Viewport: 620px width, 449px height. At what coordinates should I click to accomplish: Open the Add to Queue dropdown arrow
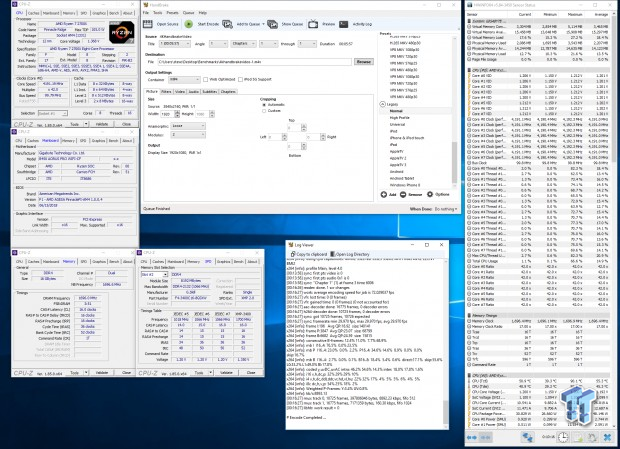click(x=263, y=24)
